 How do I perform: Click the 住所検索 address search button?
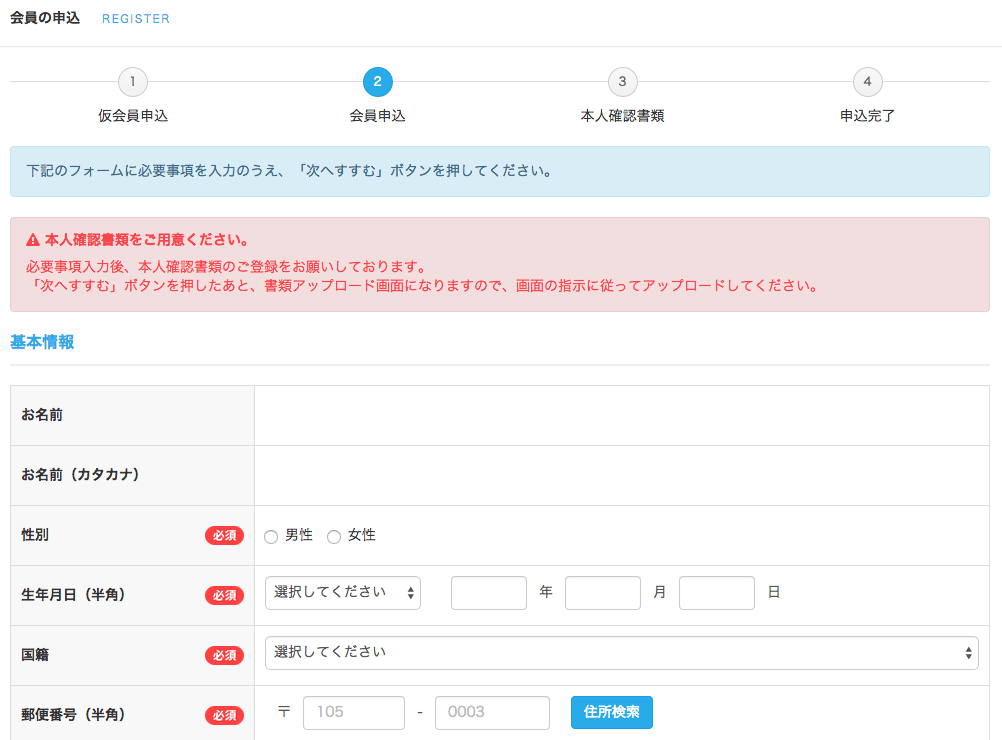612,713
